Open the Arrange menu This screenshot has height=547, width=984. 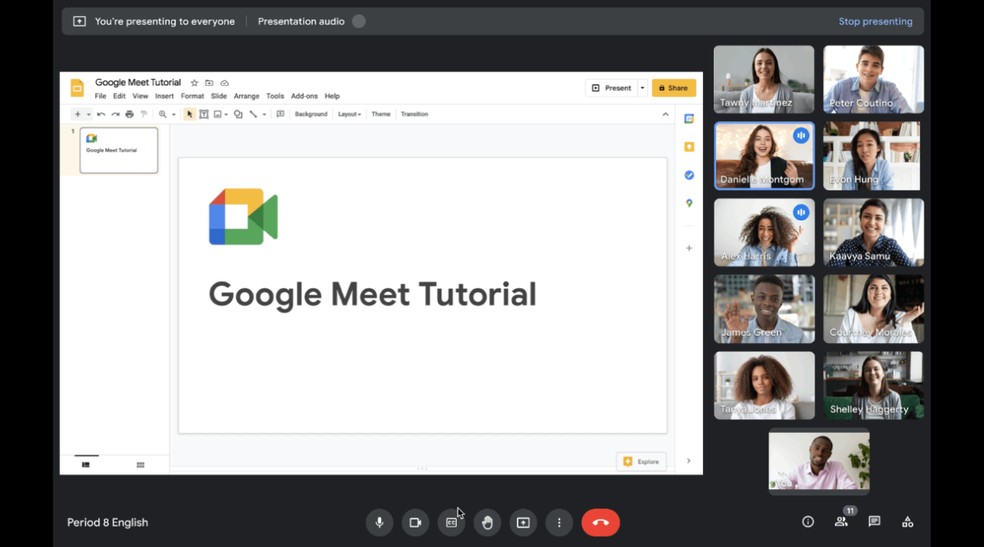[x=247, y=96]
